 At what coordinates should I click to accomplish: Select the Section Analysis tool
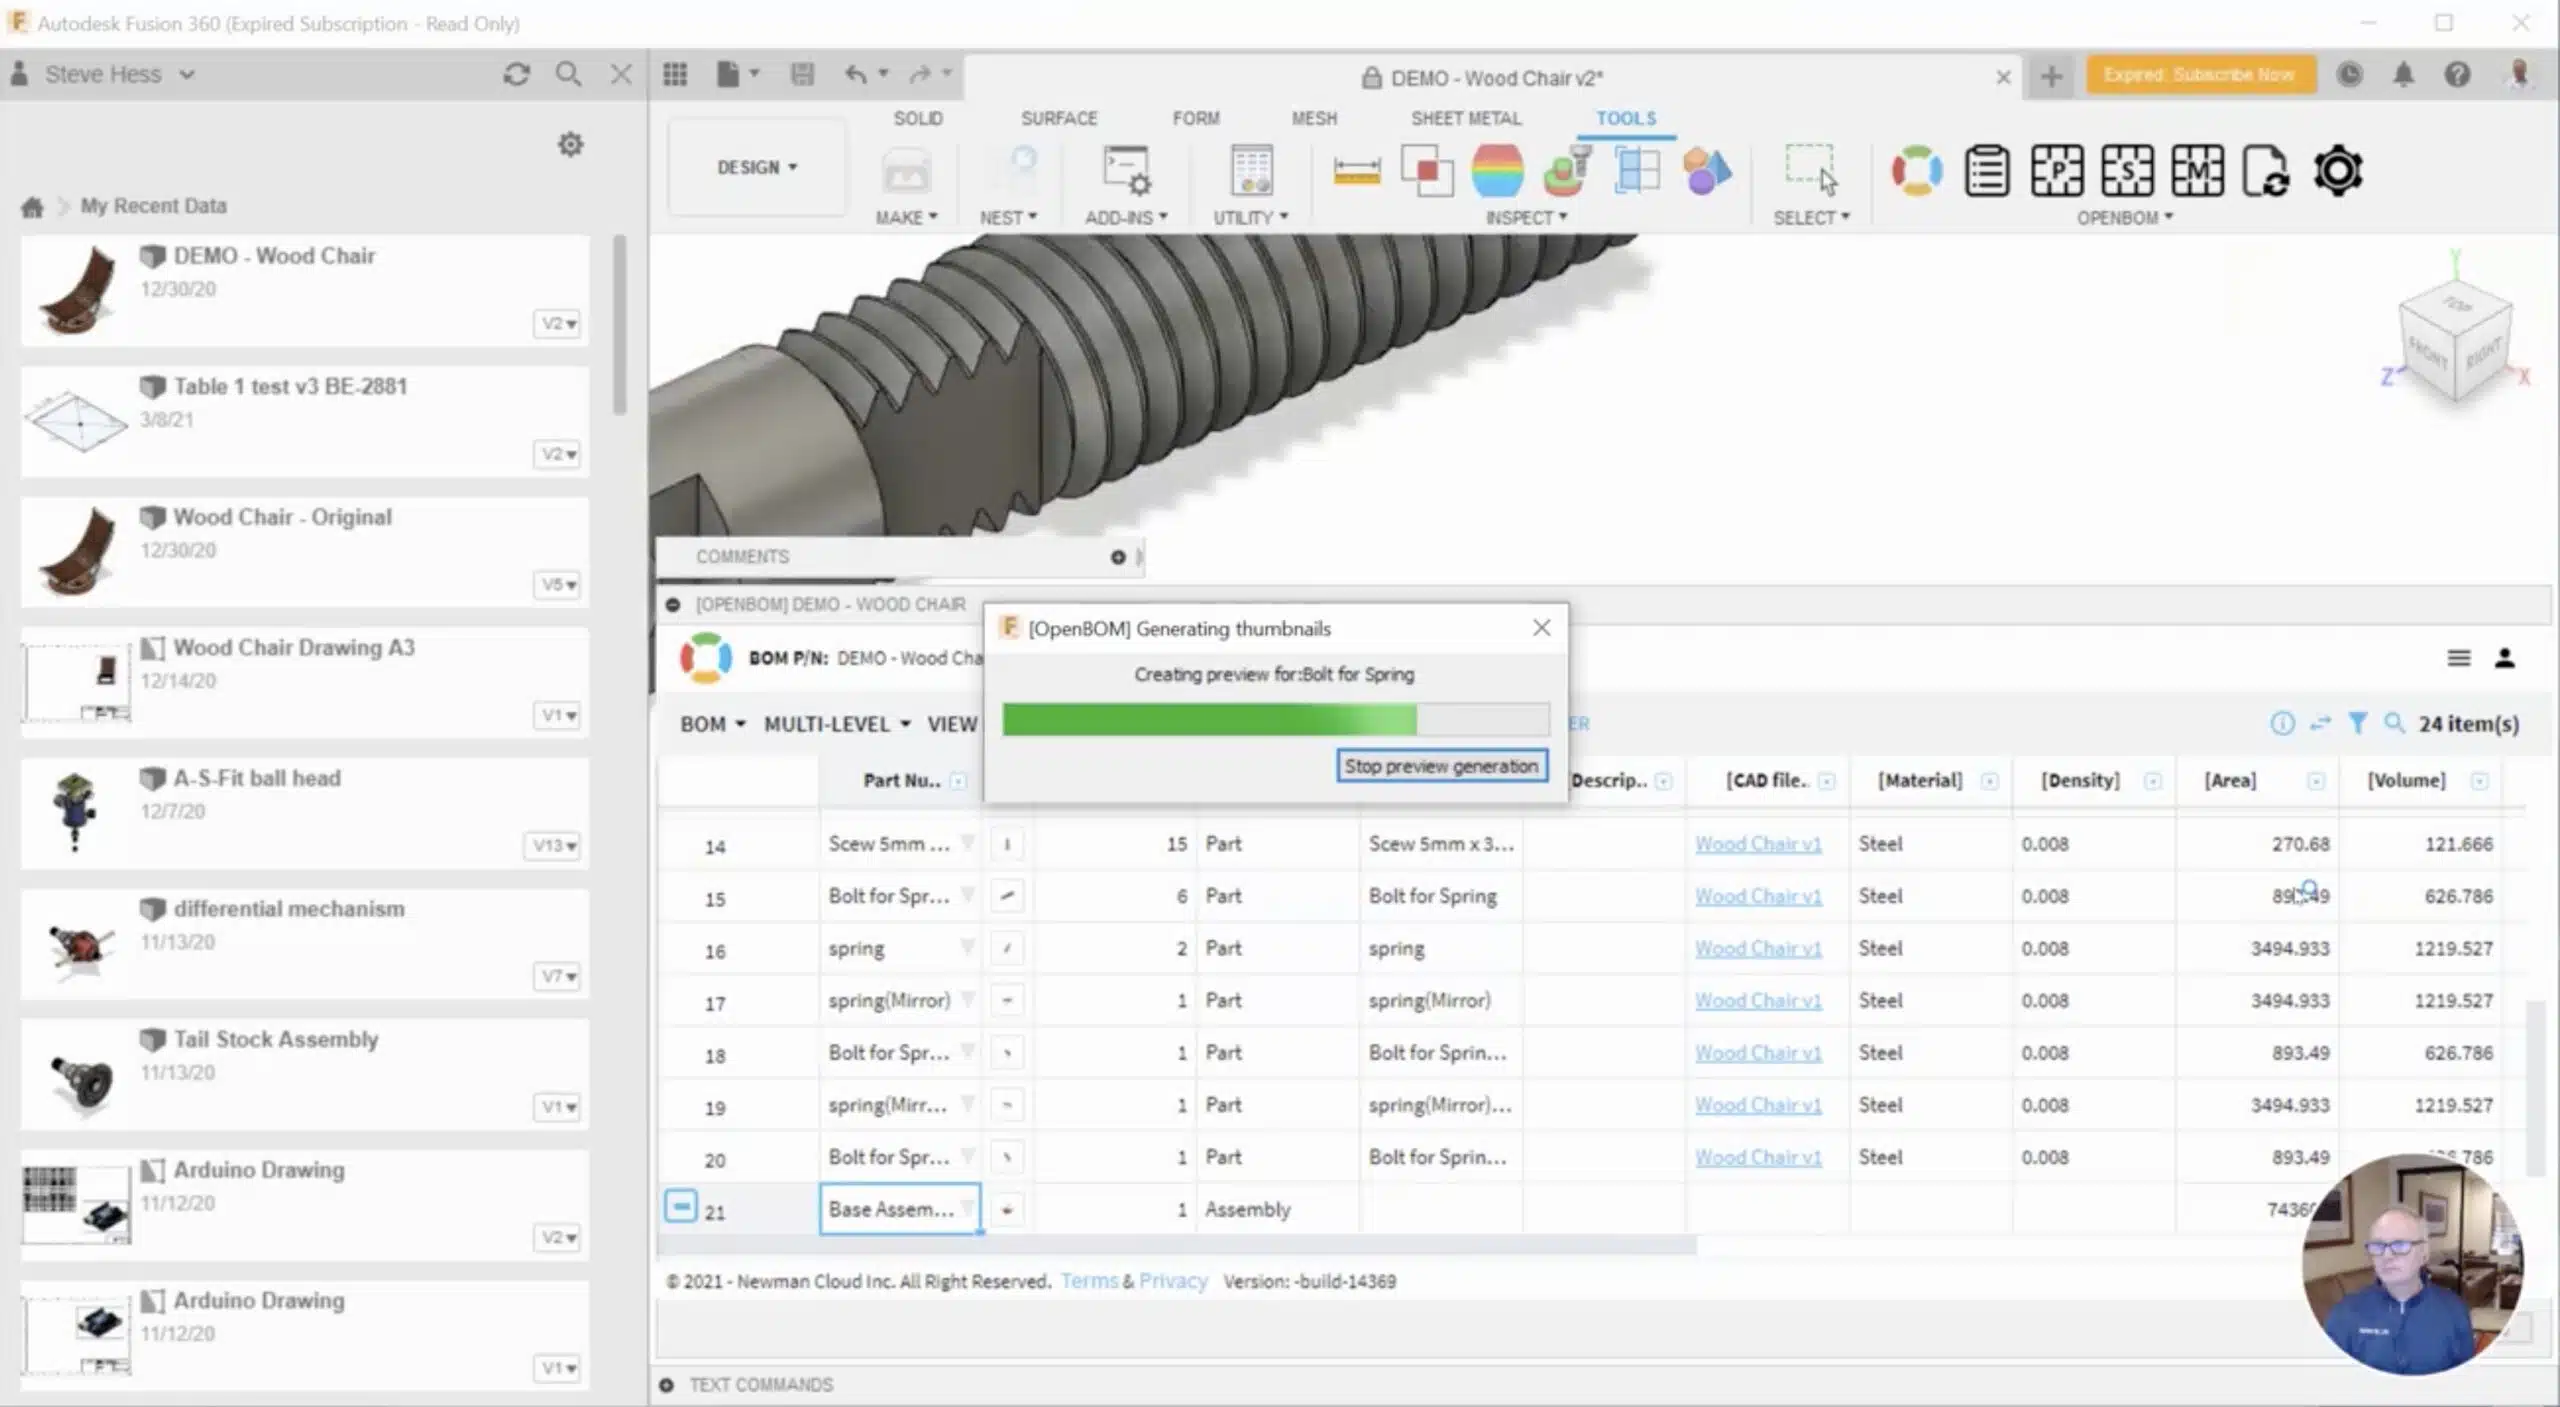point(1637,171)
